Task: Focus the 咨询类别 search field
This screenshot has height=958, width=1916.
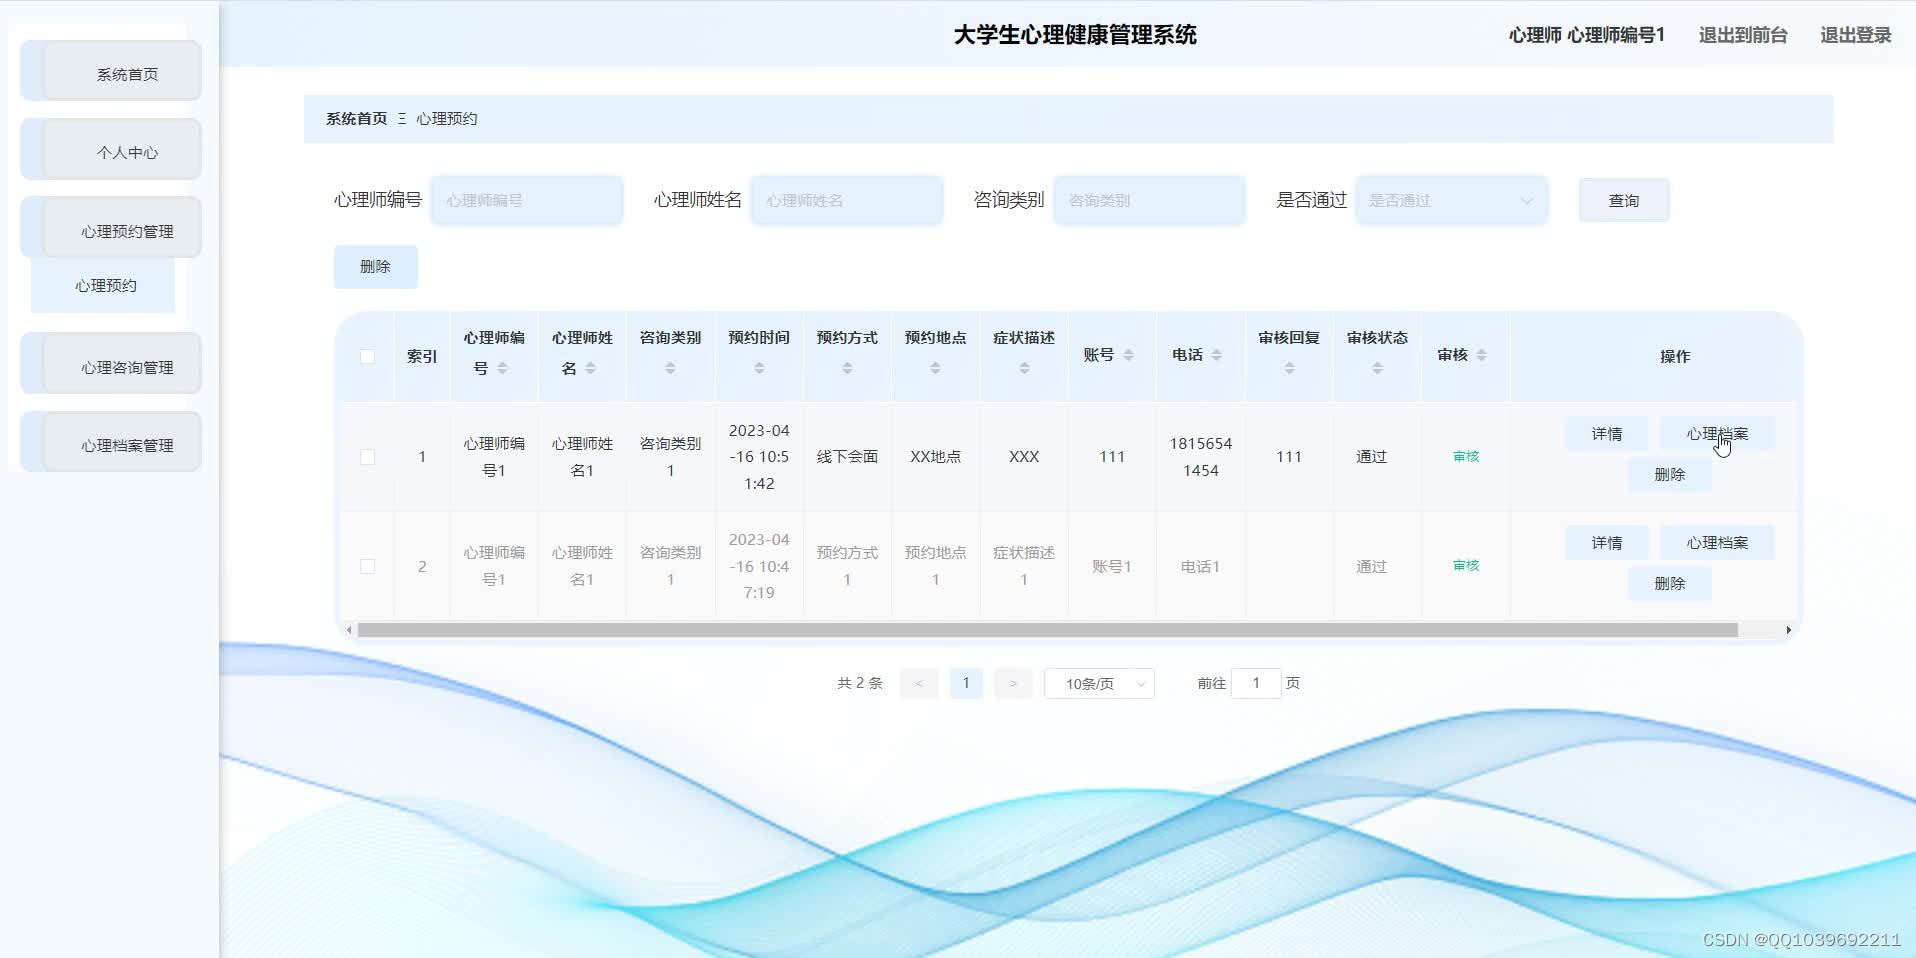Action: pyautogui.click(x=1149, y=200)
